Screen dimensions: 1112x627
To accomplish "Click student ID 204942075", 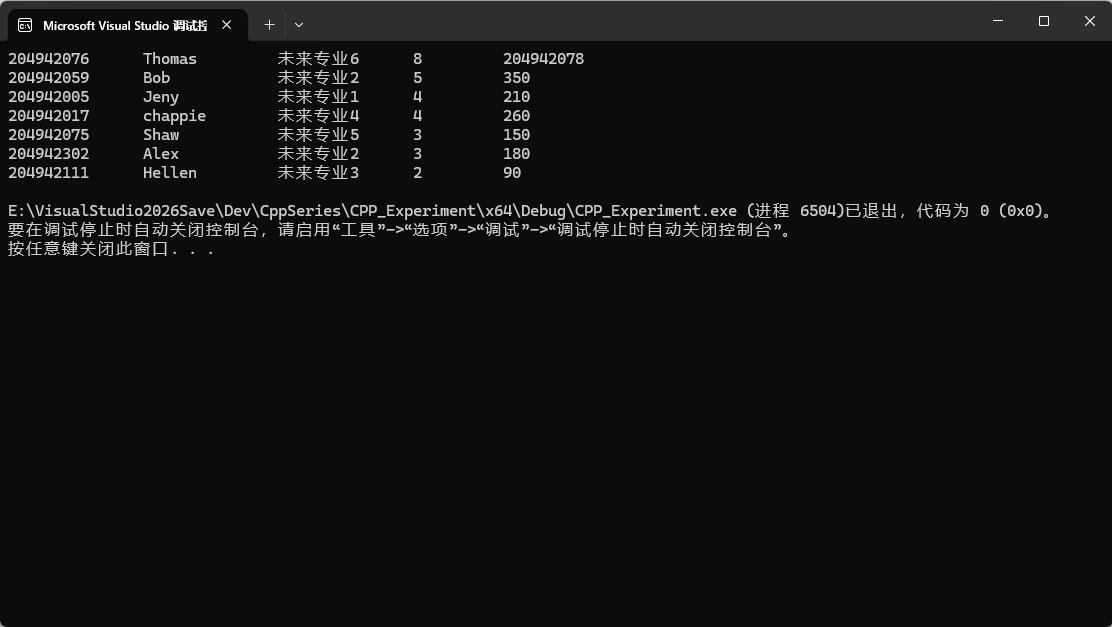I will [49, 135].
